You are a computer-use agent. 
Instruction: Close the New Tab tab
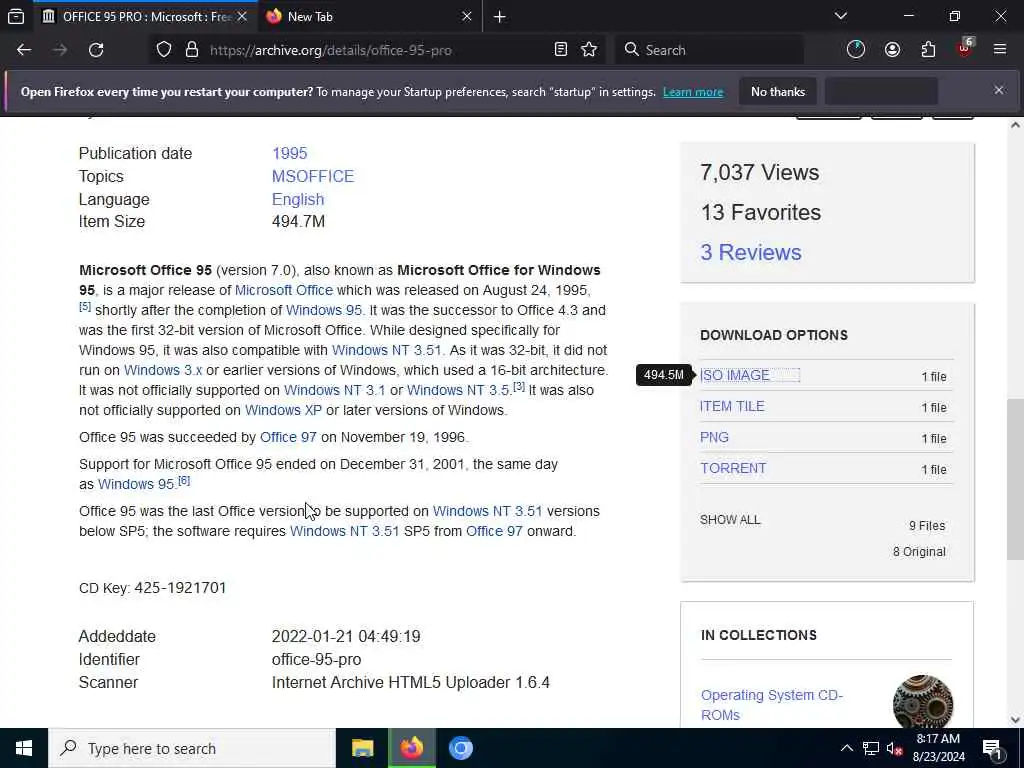(x=467, y=16)
